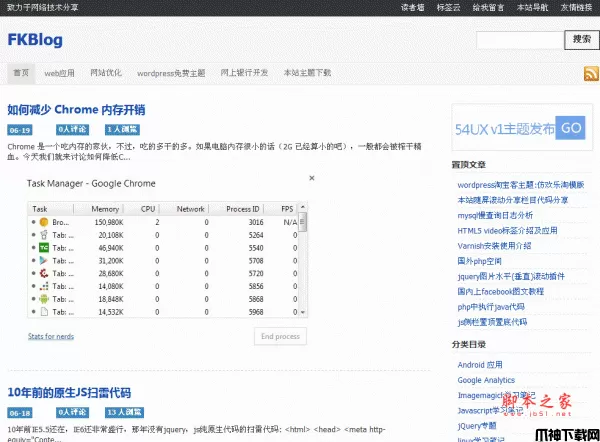Open the web应用 navigation tab
The image size is (600, 442).
[60, 73]
